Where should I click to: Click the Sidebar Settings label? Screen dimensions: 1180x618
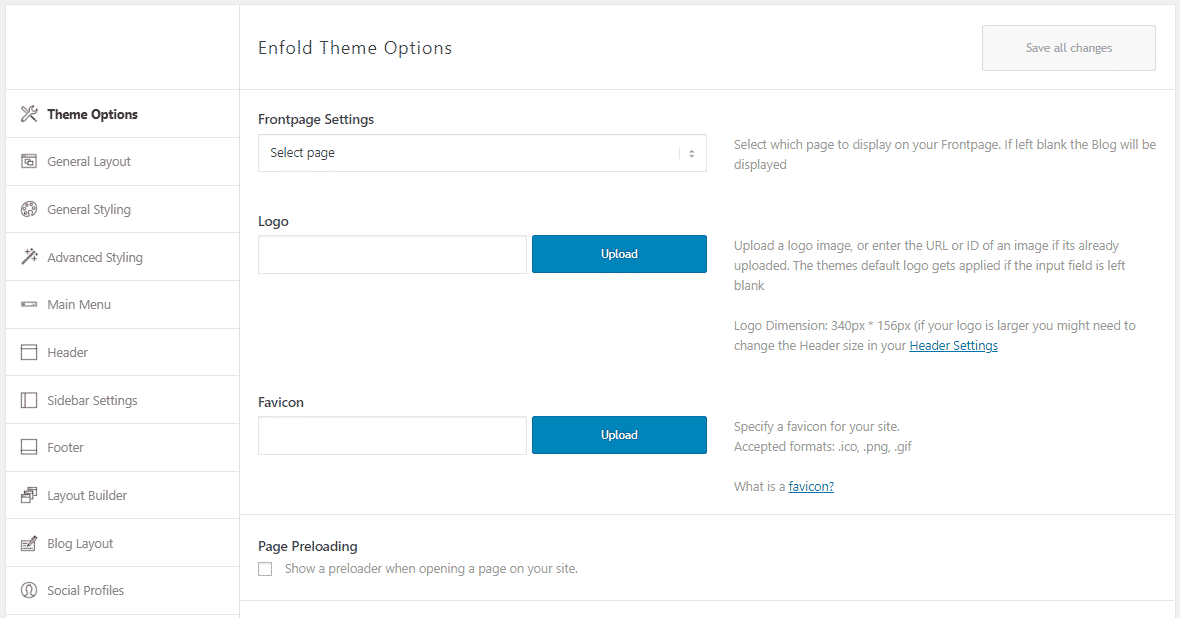(x=93, y=400)
